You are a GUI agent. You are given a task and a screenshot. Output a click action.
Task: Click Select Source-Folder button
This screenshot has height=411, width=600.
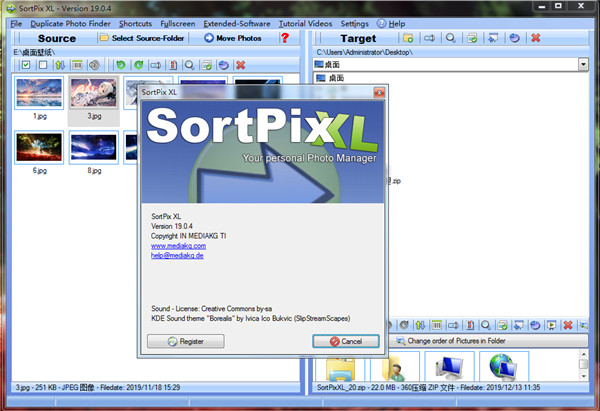[x=143, y=38]
